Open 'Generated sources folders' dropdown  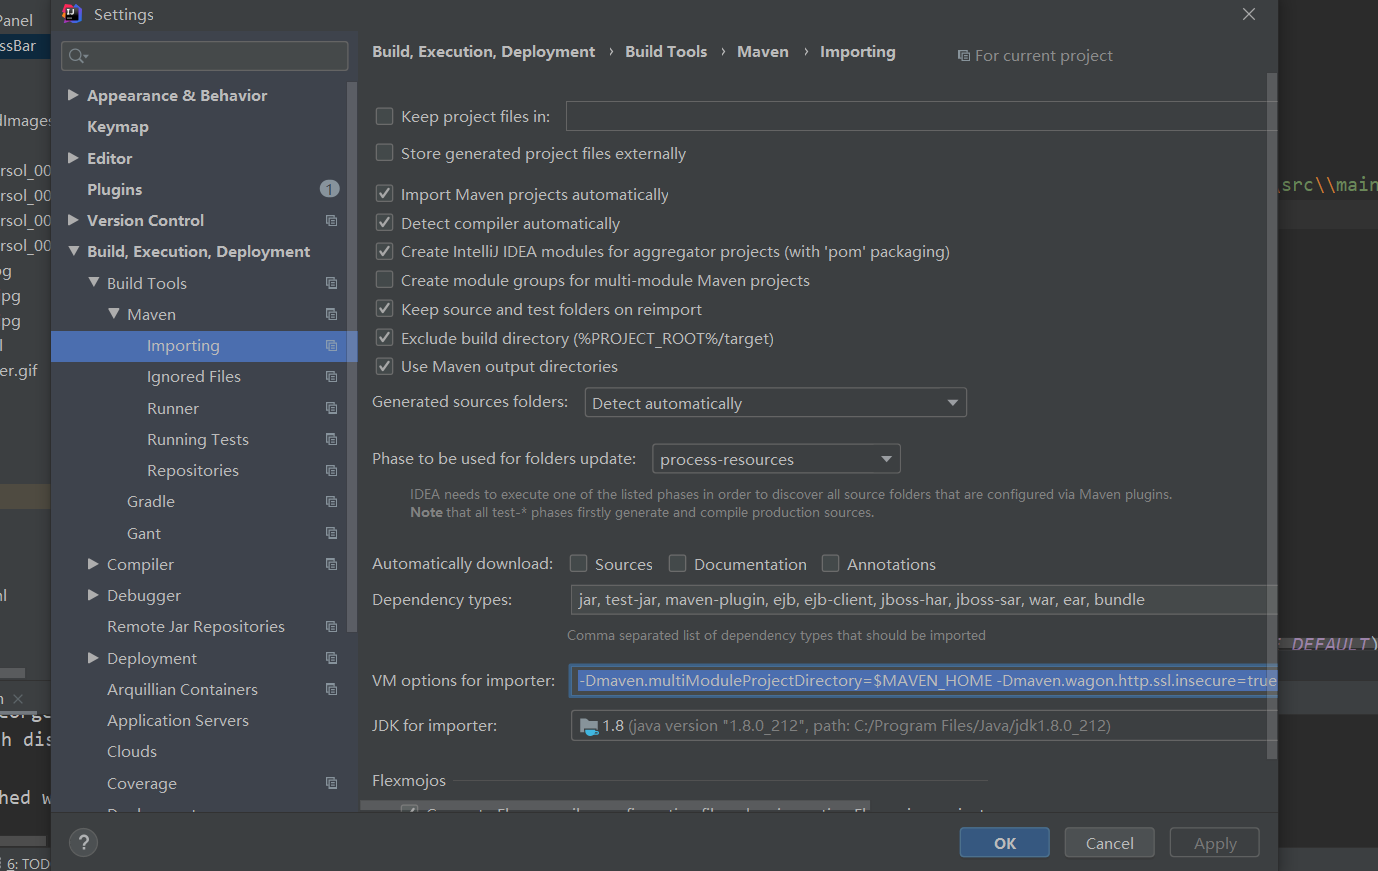click(x=775, y=402)
